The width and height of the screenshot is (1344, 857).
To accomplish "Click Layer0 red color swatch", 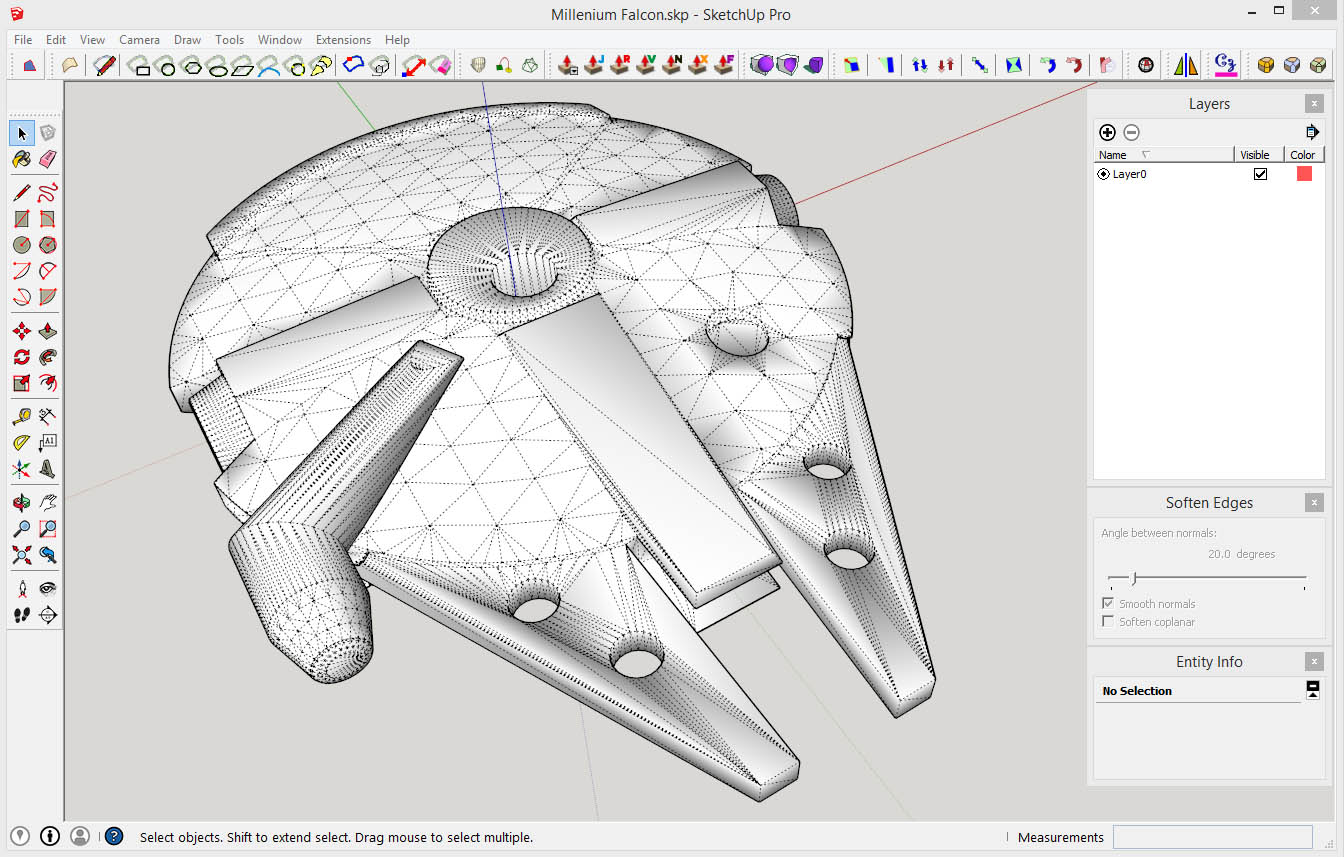I will [1304, 174].
